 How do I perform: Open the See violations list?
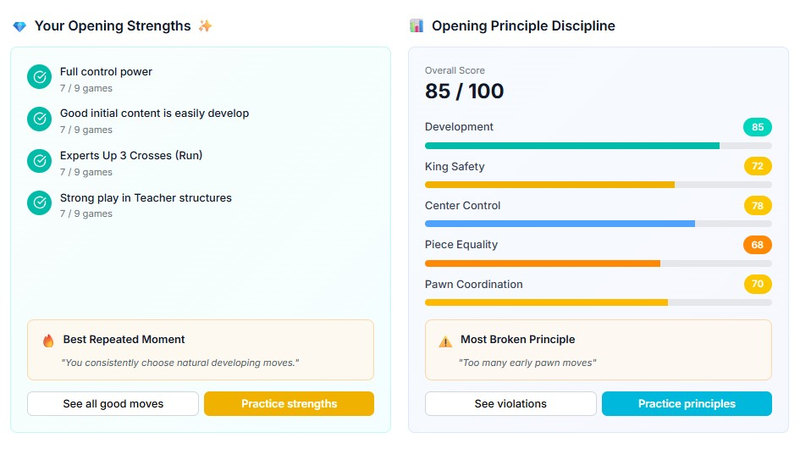(x=510, y=404)
